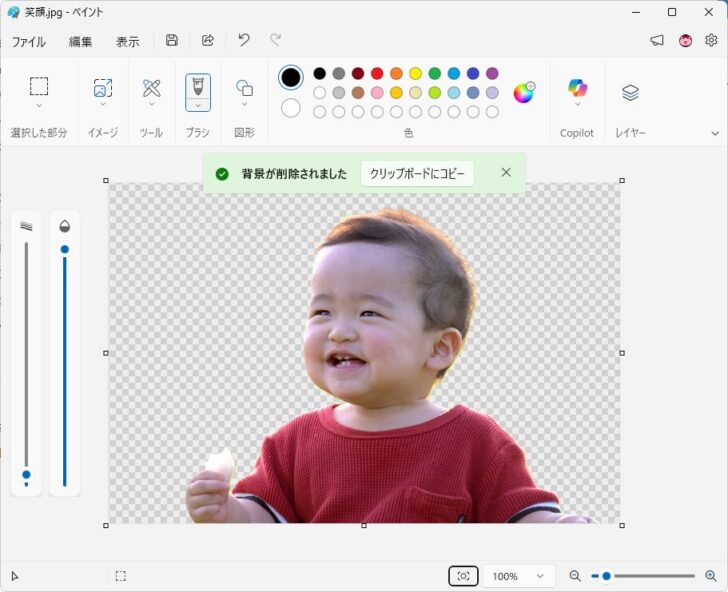The width and height of the screenshot is (728, 592).
Task: Open the 100% zoom level dropdown
Action: click(519, 576)
